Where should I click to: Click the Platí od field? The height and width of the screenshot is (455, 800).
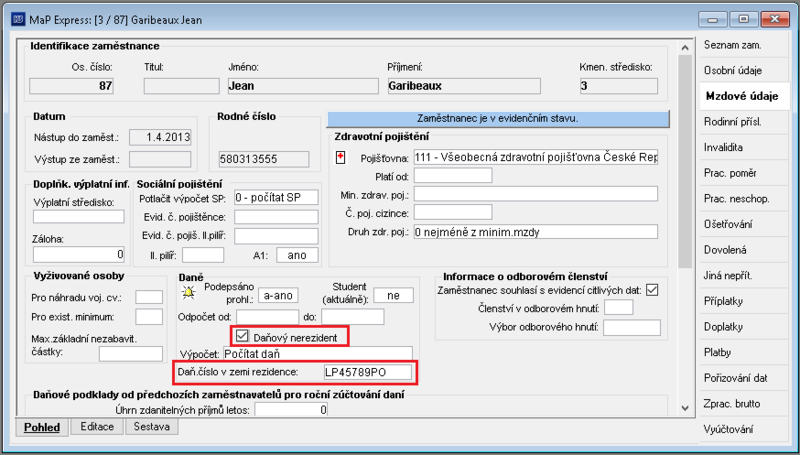point(453,175)
